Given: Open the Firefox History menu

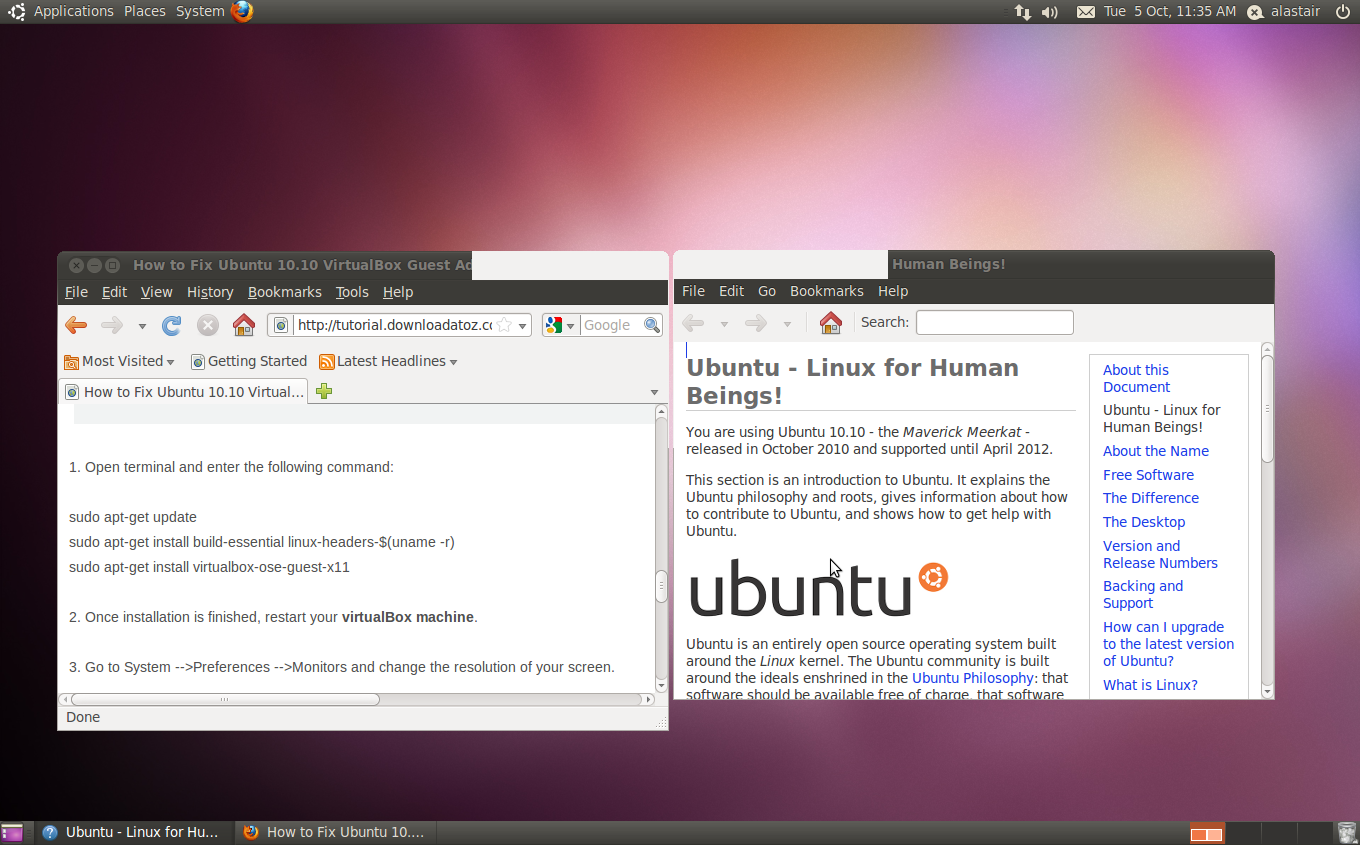Looking at the screenshot, I should [210, 292].
